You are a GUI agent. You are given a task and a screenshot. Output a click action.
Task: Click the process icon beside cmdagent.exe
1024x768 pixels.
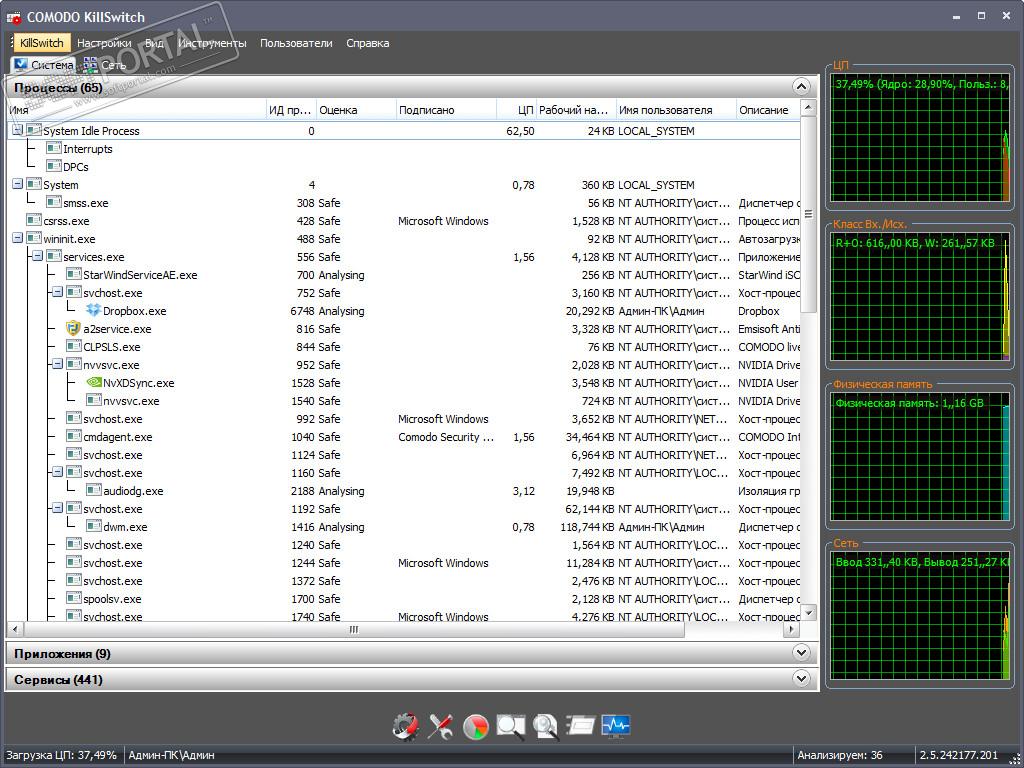[74, 436]
